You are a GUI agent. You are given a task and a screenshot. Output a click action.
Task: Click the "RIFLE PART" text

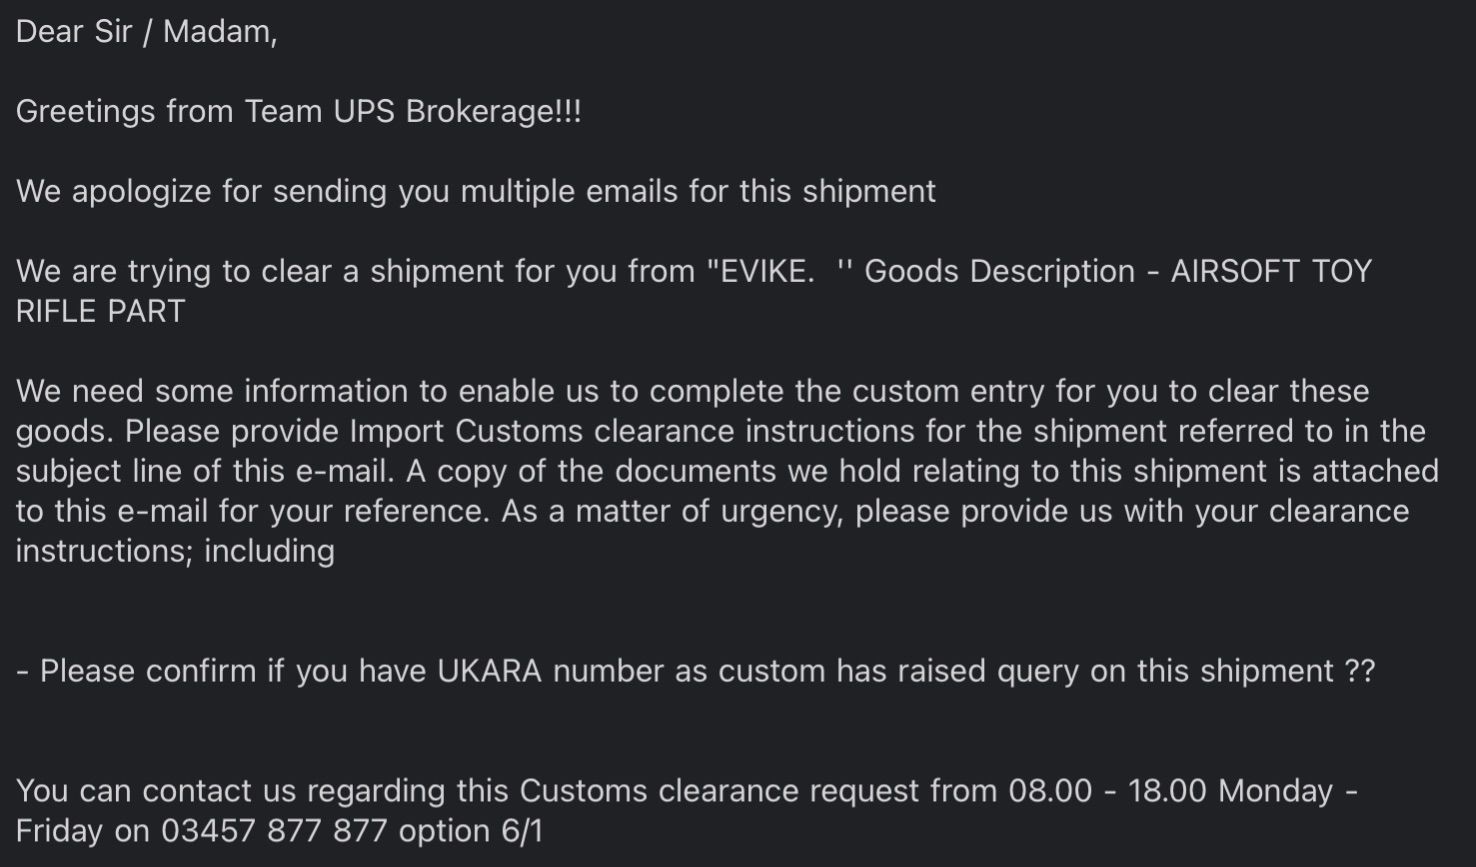(x=100, y=311)
